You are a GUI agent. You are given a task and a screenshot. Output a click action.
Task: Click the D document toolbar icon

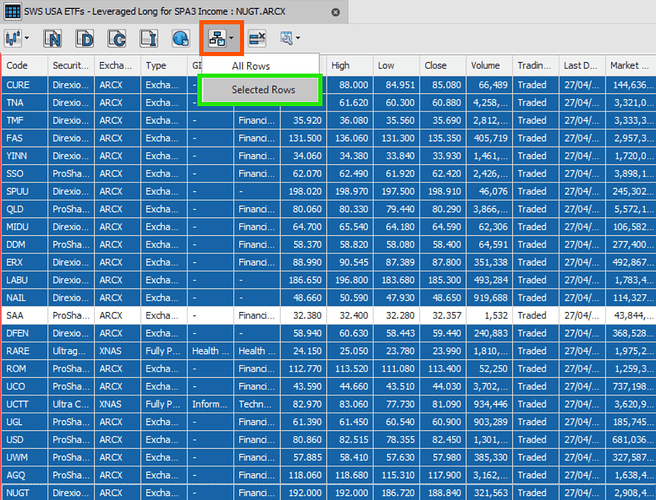click(85, 38)
